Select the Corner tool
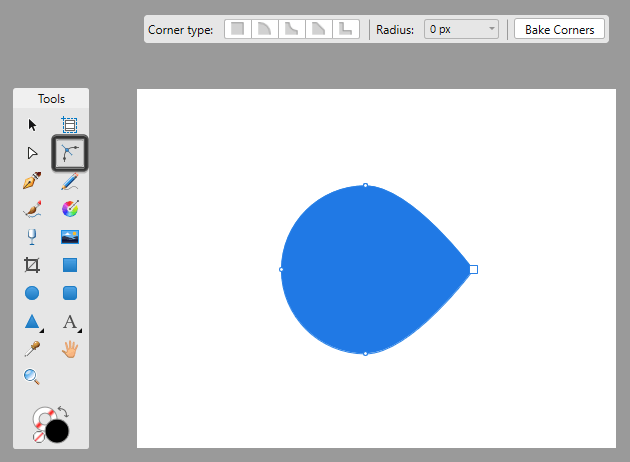 tap(70, 153)
